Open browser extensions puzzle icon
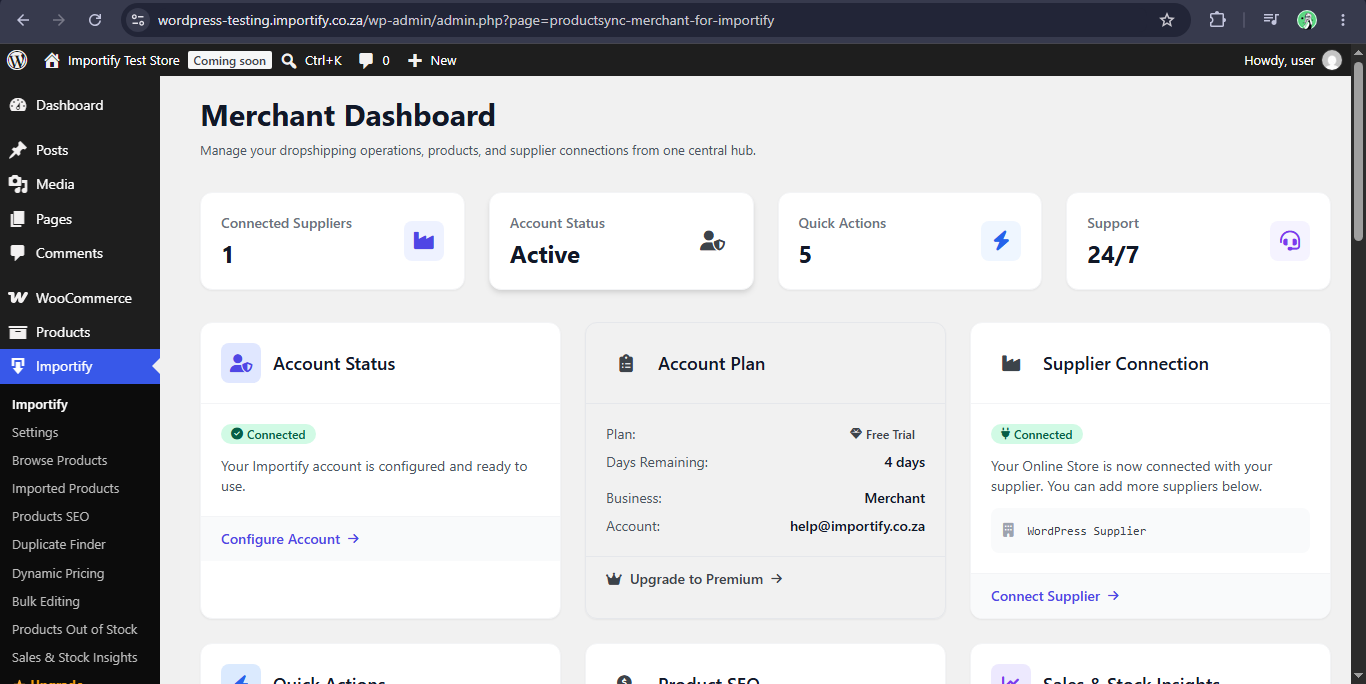Viewport: 1366px width, 684px height. pyautogui.click(x=1217, y=20)
